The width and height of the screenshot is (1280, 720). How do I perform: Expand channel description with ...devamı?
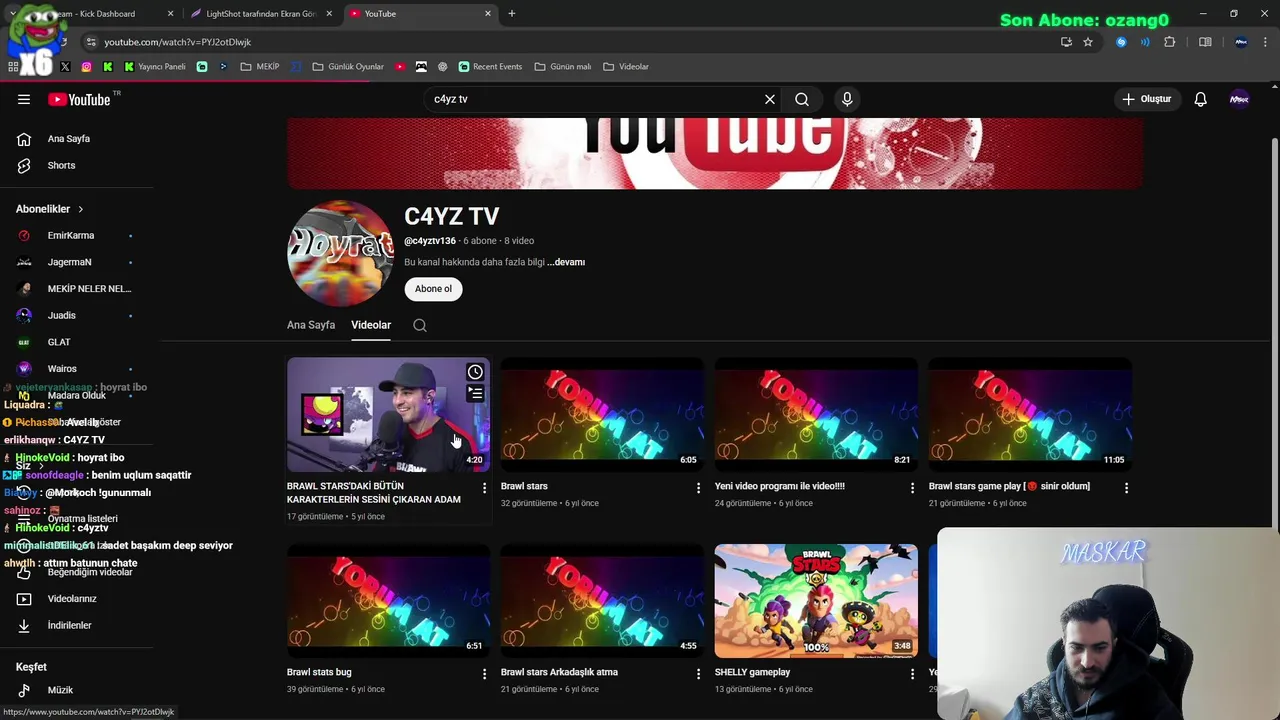(x=566, y=262)
